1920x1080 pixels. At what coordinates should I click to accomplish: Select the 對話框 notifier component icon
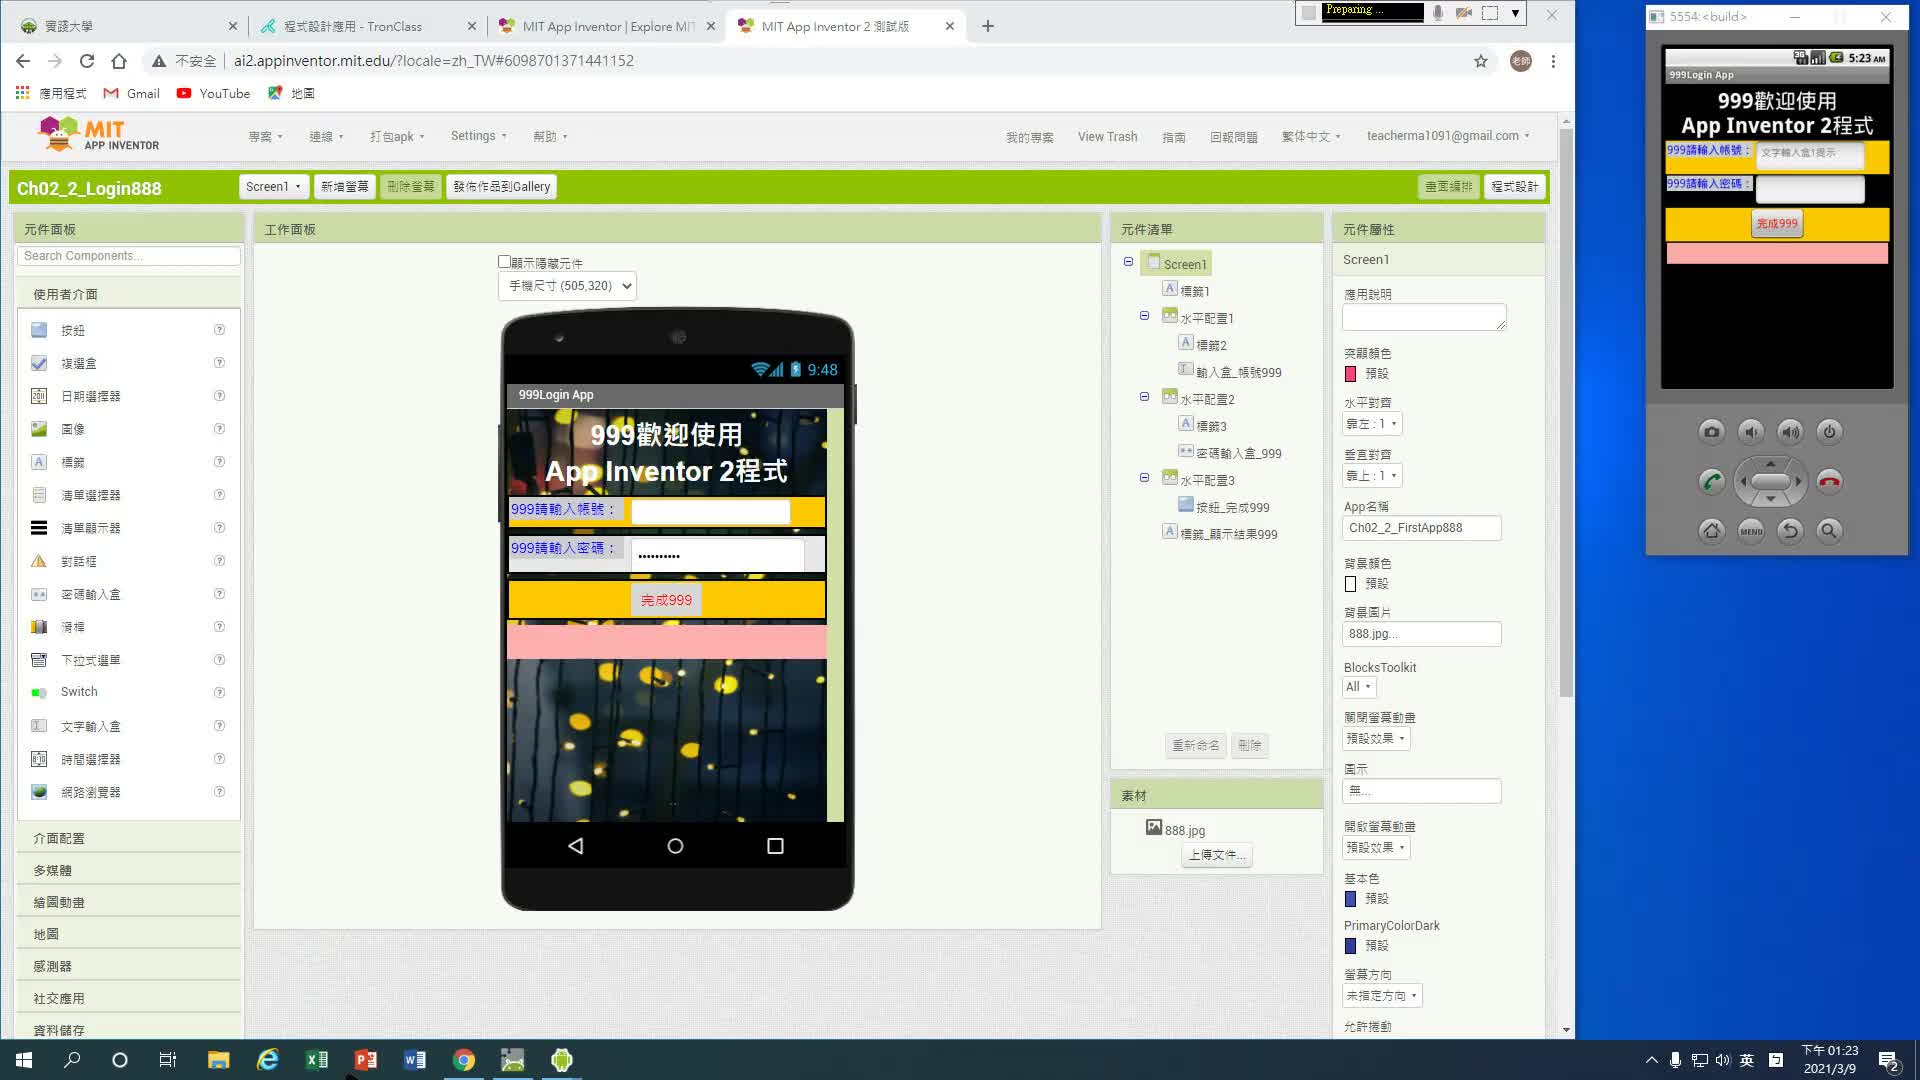[39, 561]
